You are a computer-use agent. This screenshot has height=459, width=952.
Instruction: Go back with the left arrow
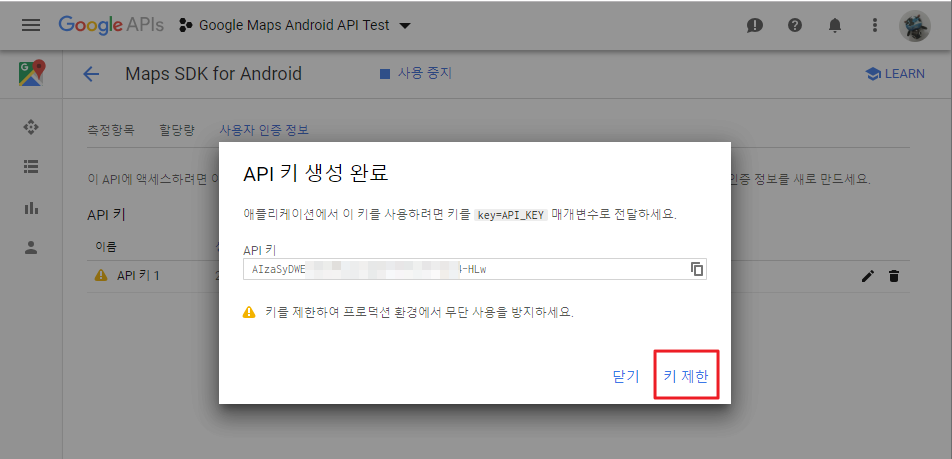pyautogui.click(x=91, y=74)
